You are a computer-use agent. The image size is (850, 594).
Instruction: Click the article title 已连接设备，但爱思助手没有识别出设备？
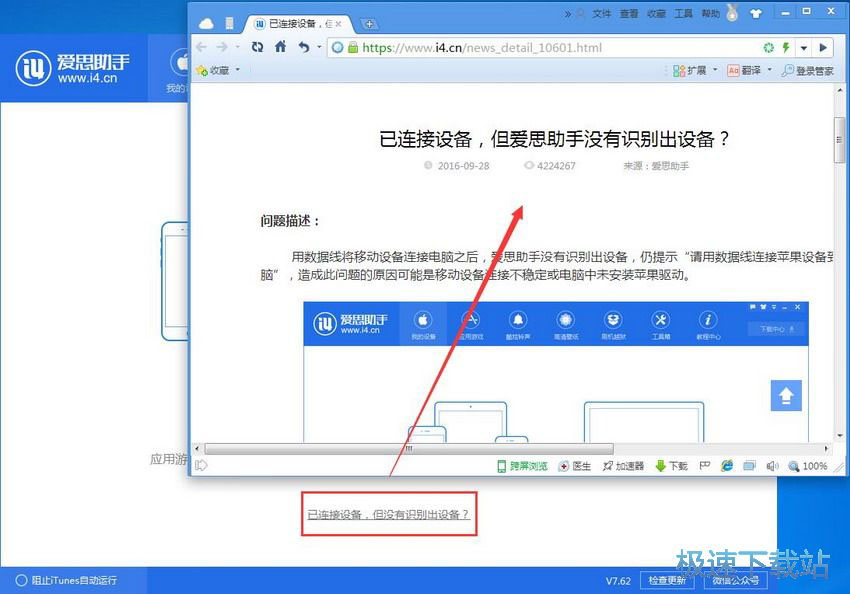pyautogui.click(x=555, y=139)
